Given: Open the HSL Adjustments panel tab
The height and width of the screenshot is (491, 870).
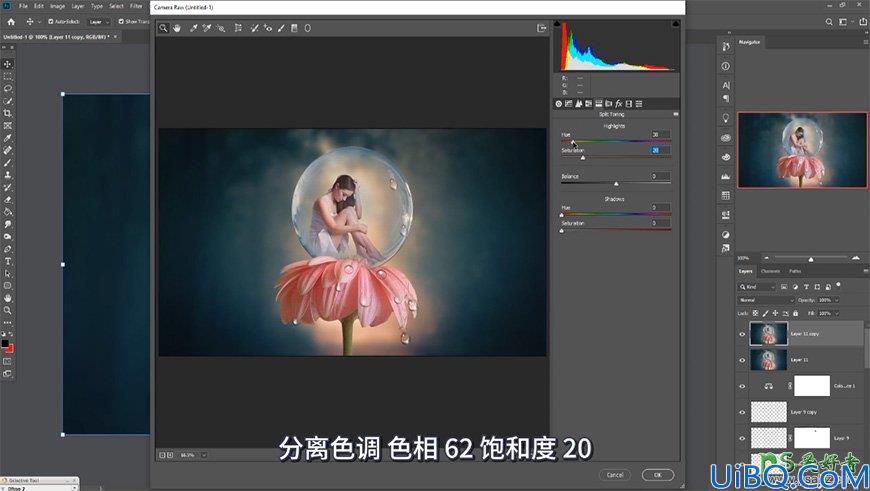Looking at the screenshot, I should 589,104.
